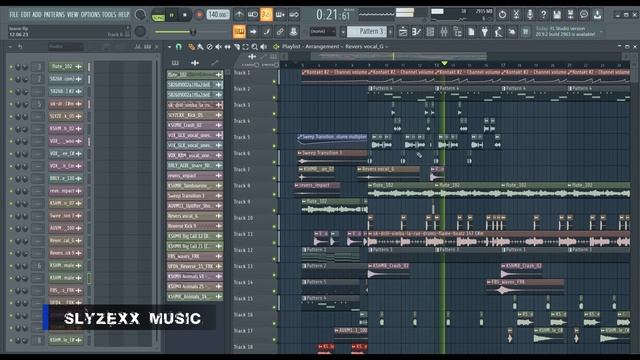Image resolution: width=640 pixels, height=360 pixels.
Task: Click the download arrow icon in toolbar
Action: tap(598, 15)
